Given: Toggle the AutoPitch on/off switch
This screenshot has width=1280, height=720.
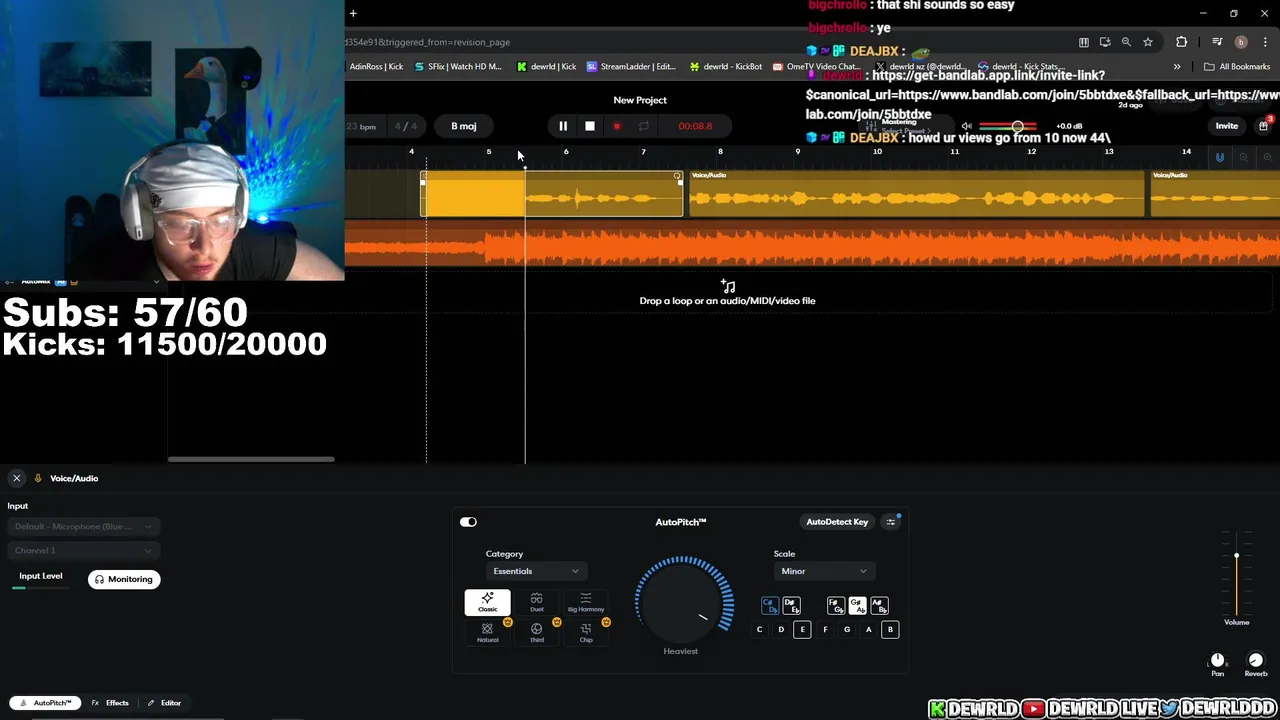Looking at the screenshot, I should 468,522.
